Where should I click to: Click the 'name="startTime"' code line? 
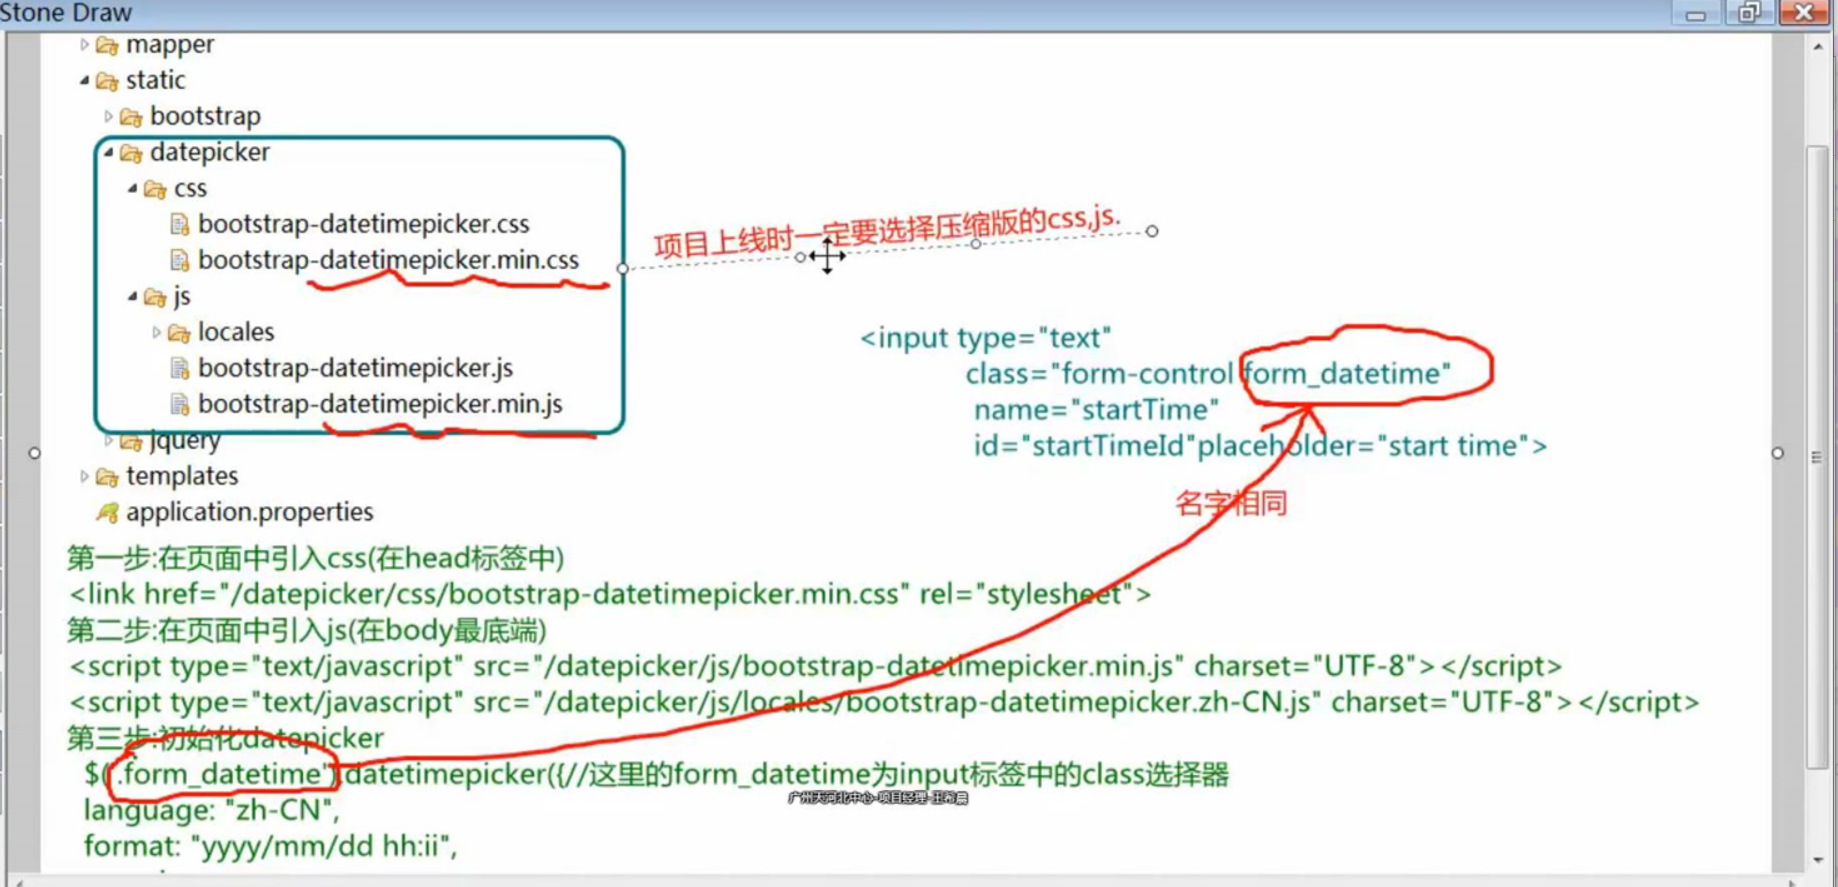pos(1096,410)
